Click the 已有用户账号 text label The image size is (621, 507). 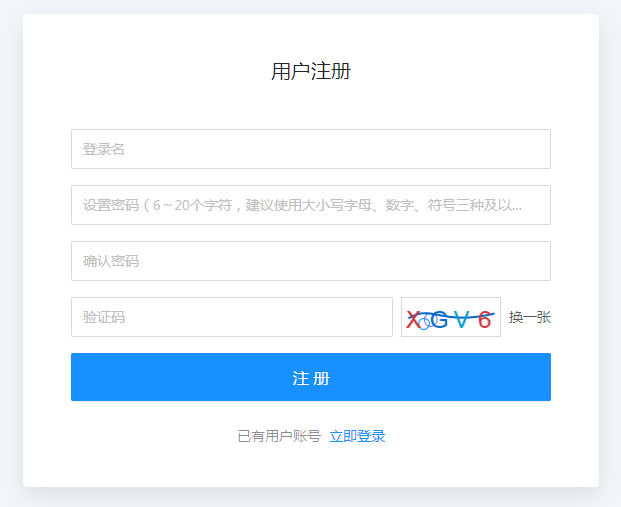(279, 436)
